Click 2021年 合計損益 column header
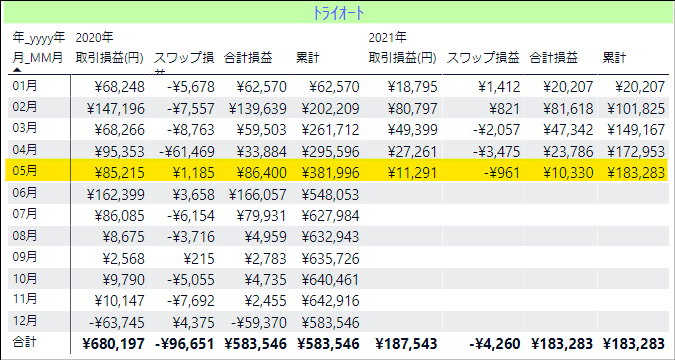The image size is (675, 360). click(x=554, y=58)
